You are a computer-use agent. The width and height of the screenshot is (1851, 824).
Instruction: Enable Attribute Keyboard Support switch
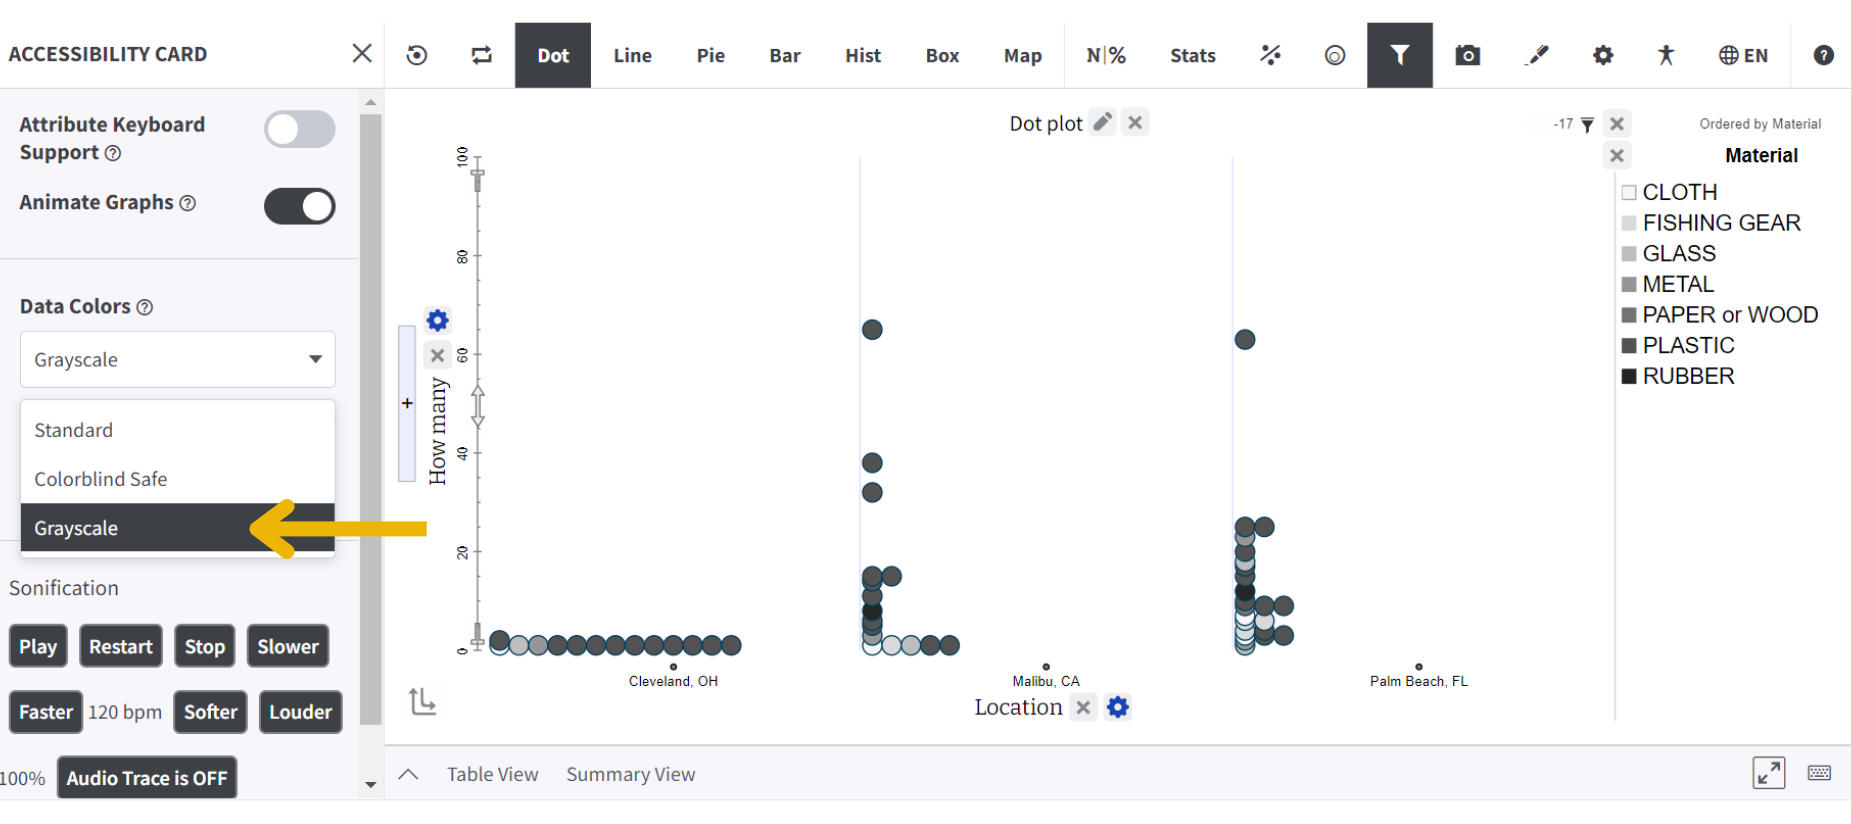tap(299, 129)
